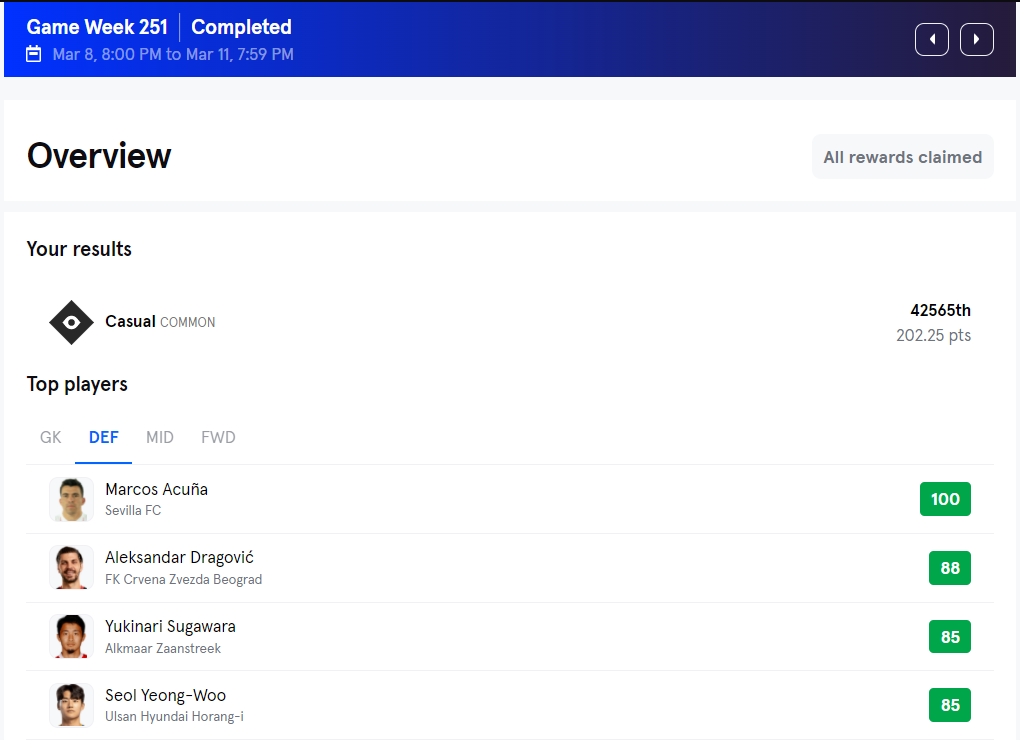Open Marcos Acuña's player photo
Screen dimensions: 1020x740
[72, 499]
